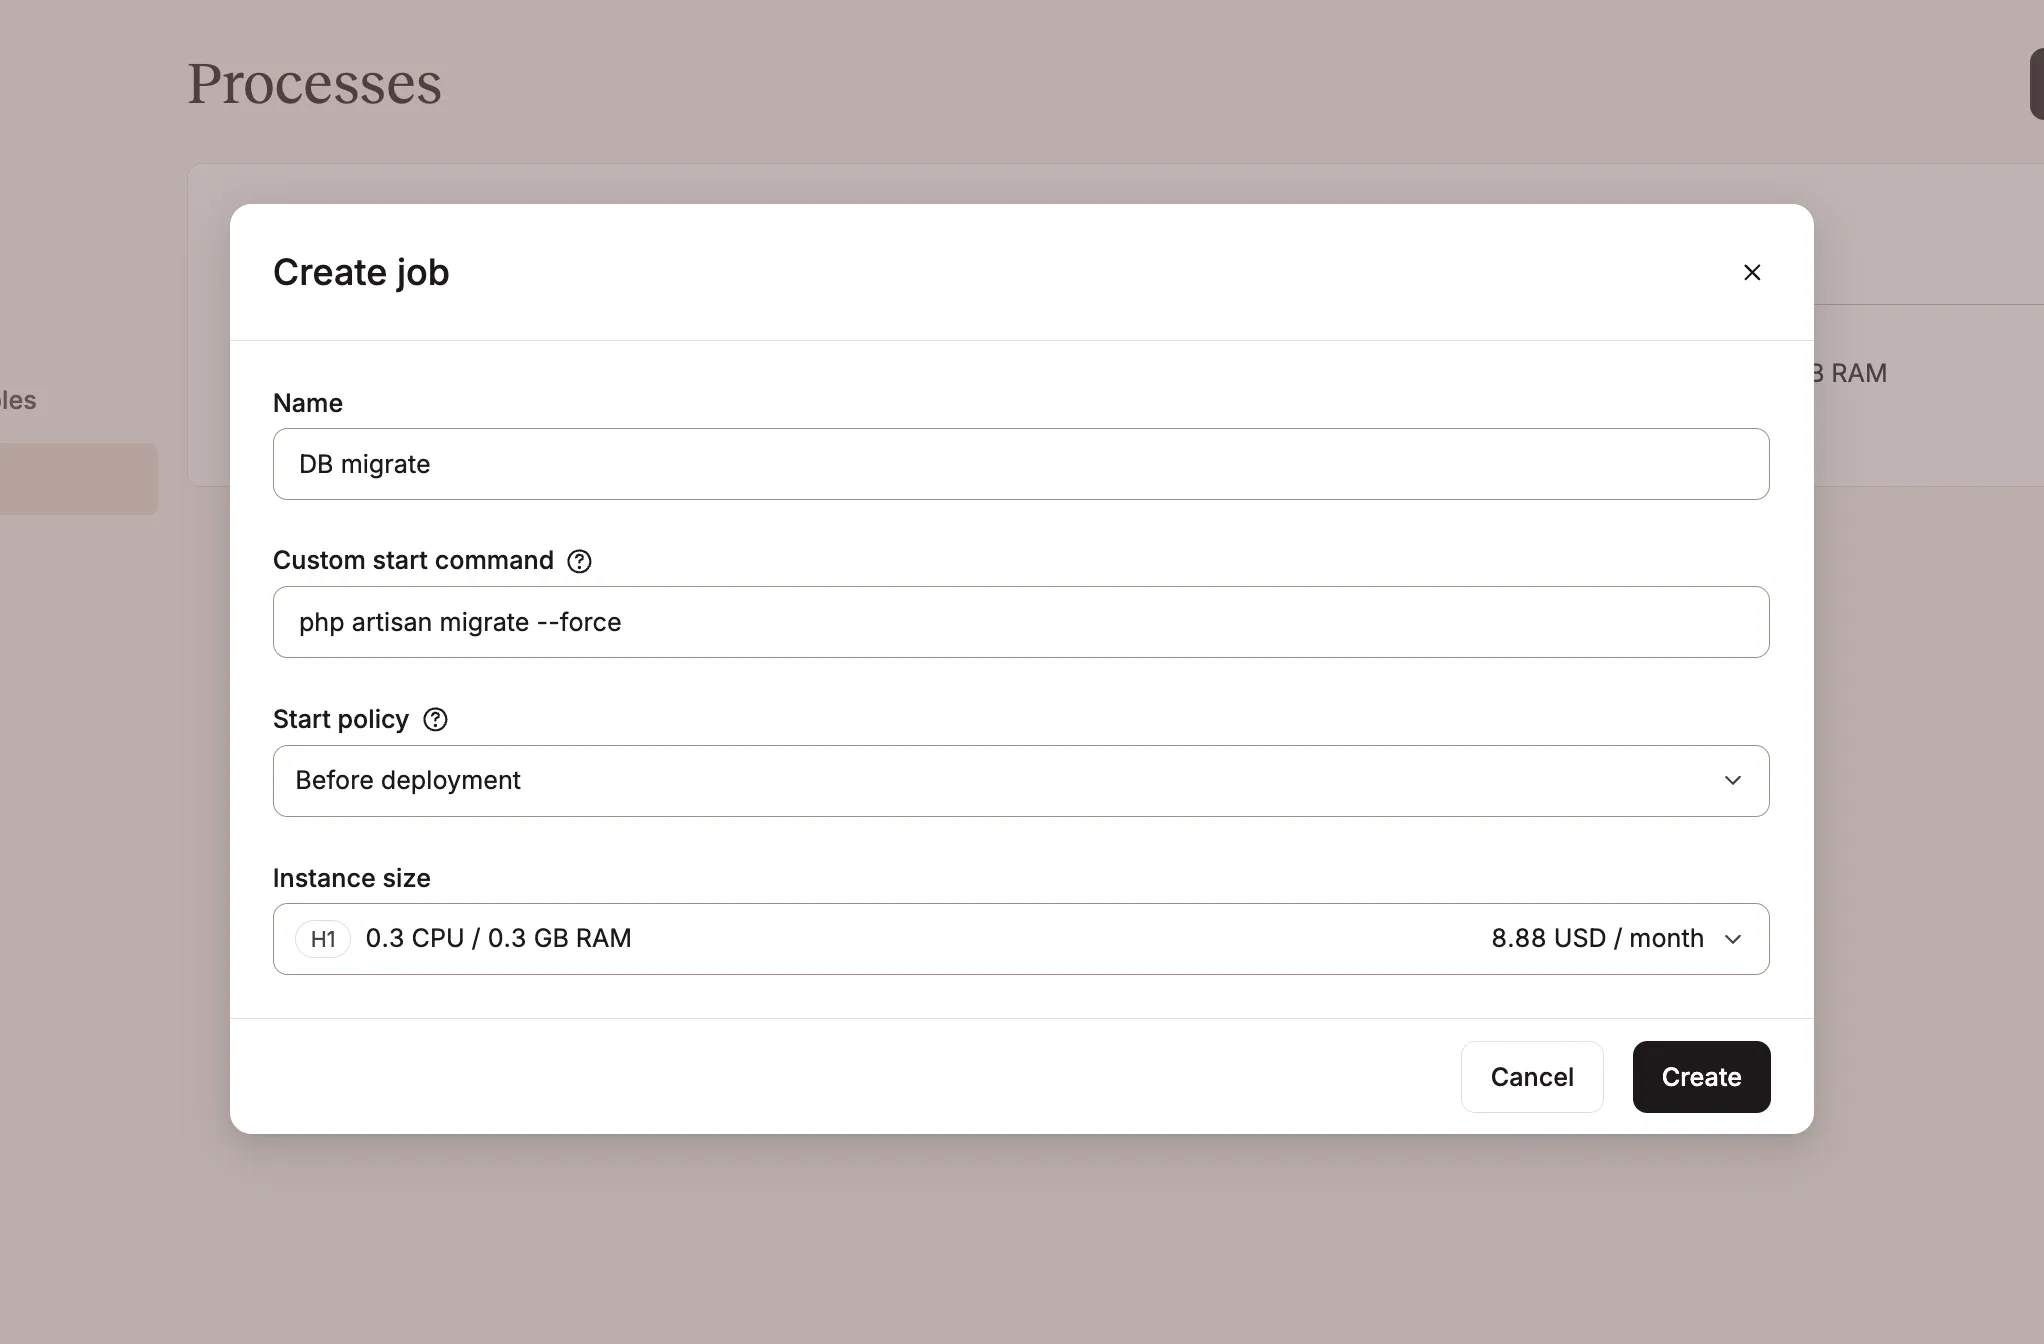Screen dimensions: 2044x1344
Task: Open the Custom start command help icon
Action: 579,561
